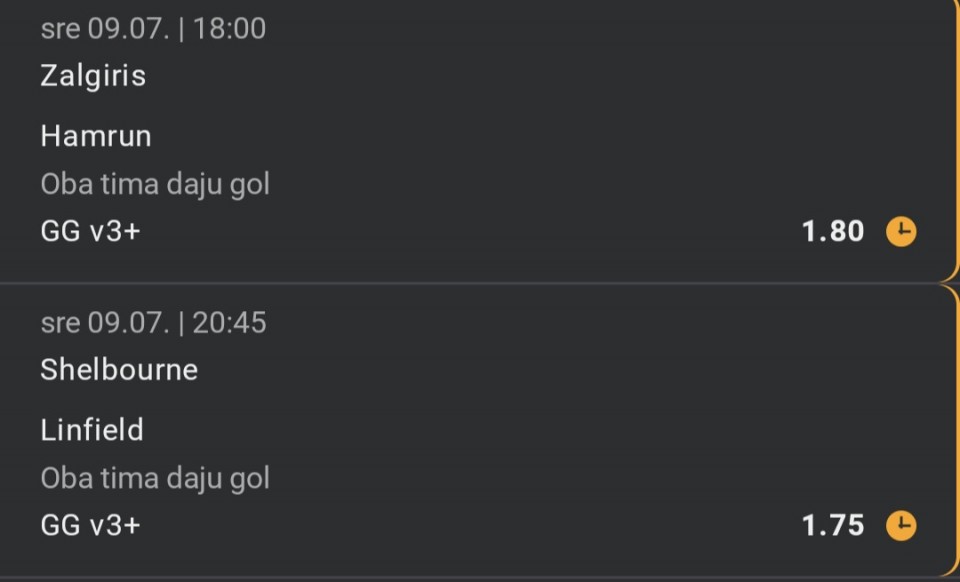Select the 1.75 odds value
Viewport: 960px width, 582px height.
click(833, 526)
